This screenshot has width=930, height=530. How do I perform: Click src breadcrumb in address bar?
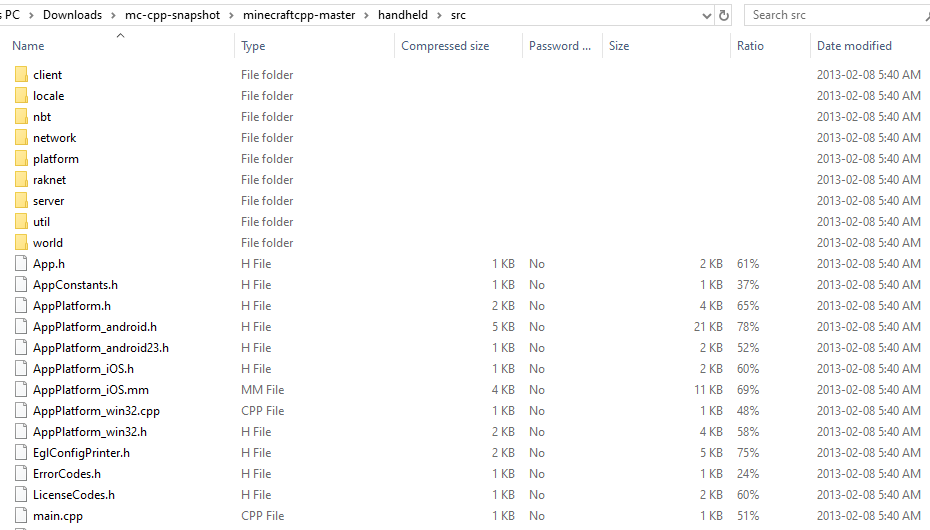[458, 15]
